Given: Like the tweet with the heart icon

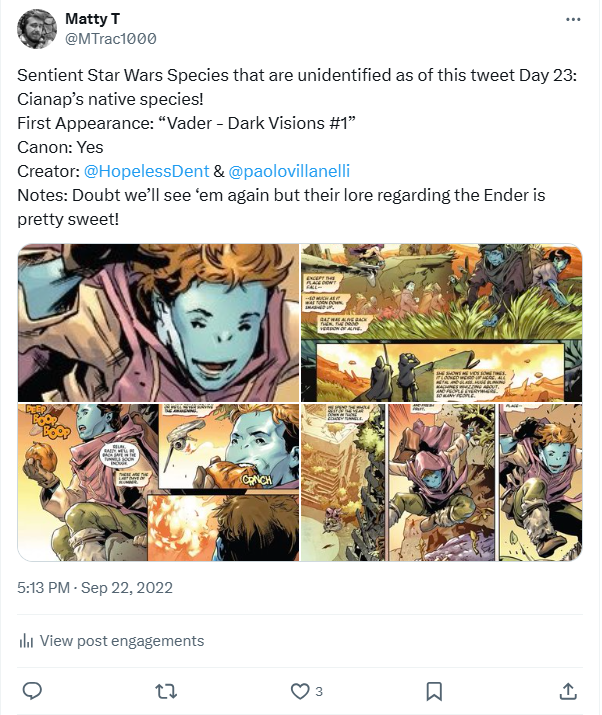Looking at the screenshot, I should click(299, 690).
